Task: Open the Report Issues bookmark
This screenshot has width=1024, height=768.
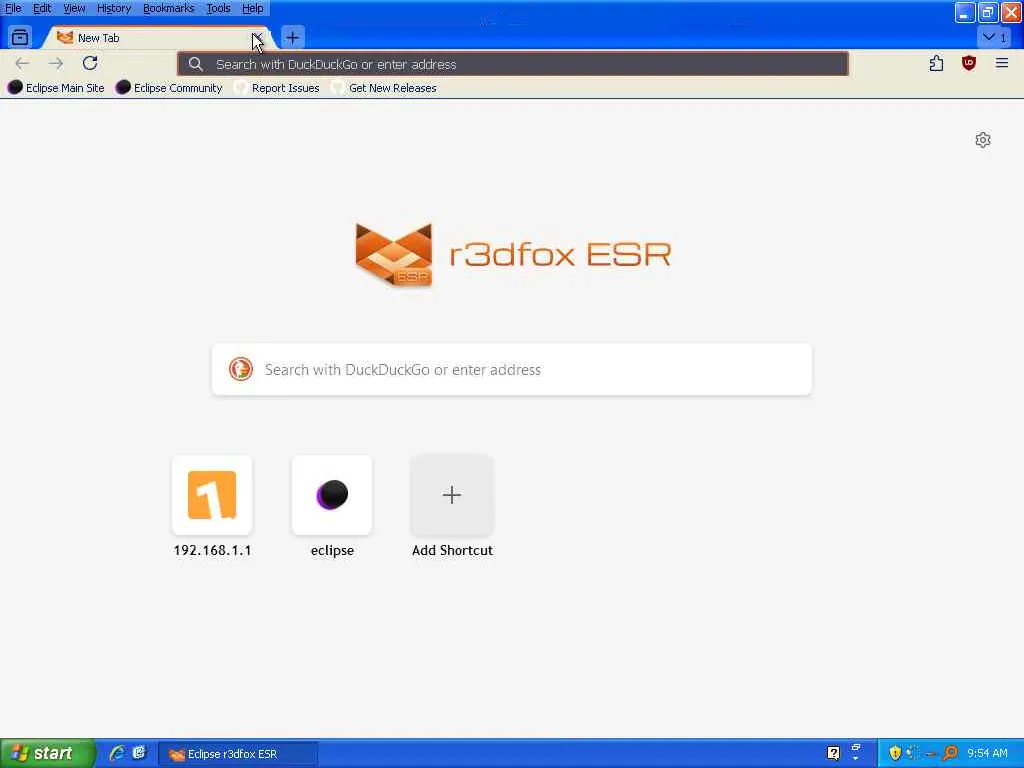Action: pos(277,88)
